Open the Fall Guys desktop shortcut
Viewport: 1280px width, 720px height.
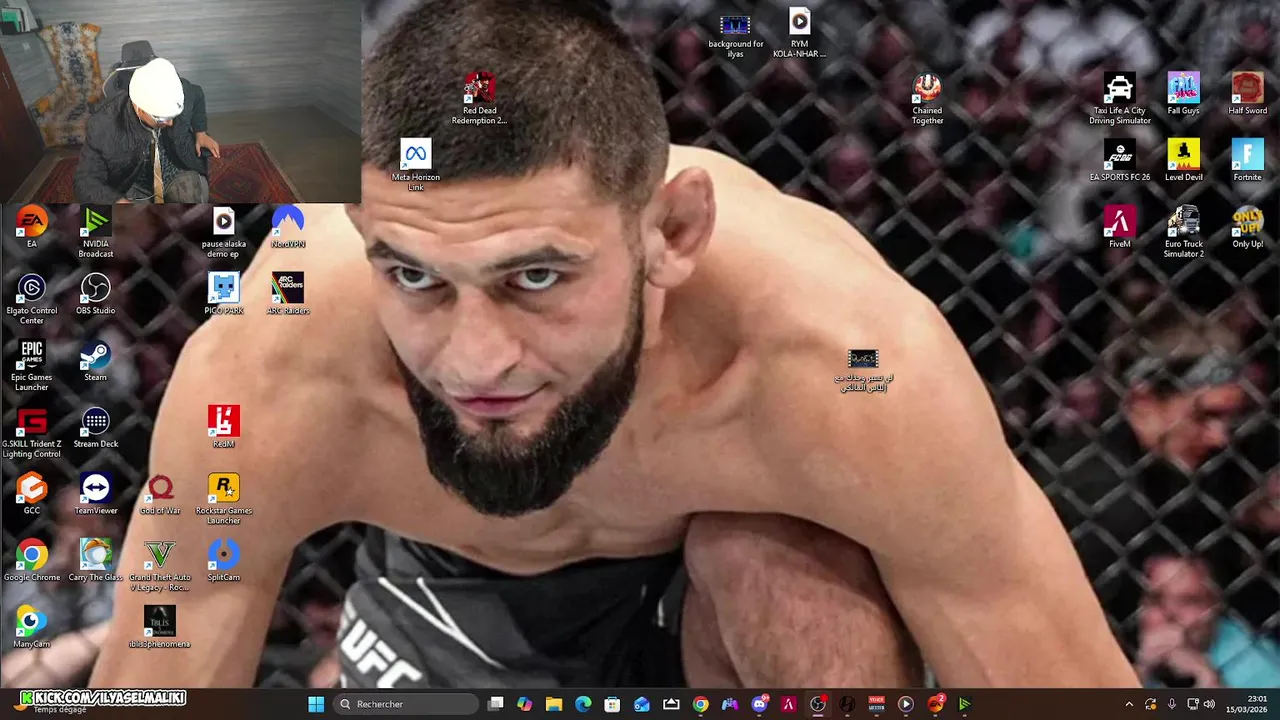click(1183, 94)
